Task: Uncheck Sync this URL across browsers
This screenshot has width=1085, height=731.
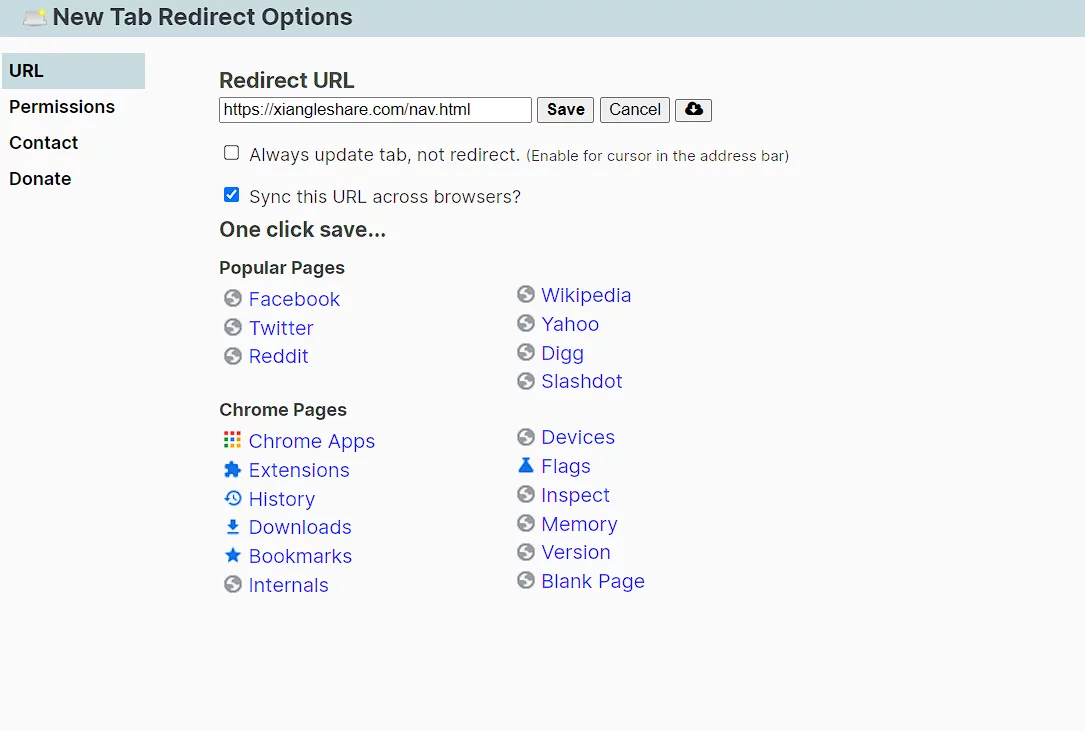Action: click(231, 195)
